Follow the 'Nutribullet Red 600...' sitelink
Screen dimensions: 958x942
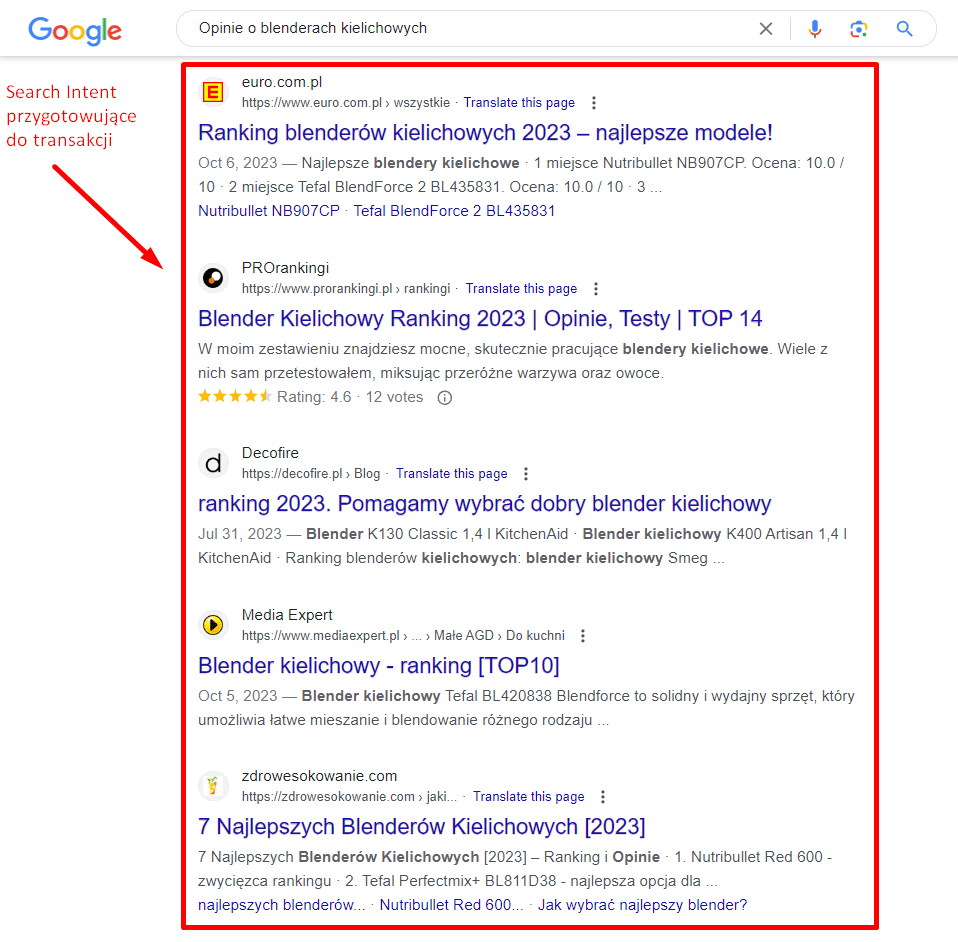[x=452, y=905]
